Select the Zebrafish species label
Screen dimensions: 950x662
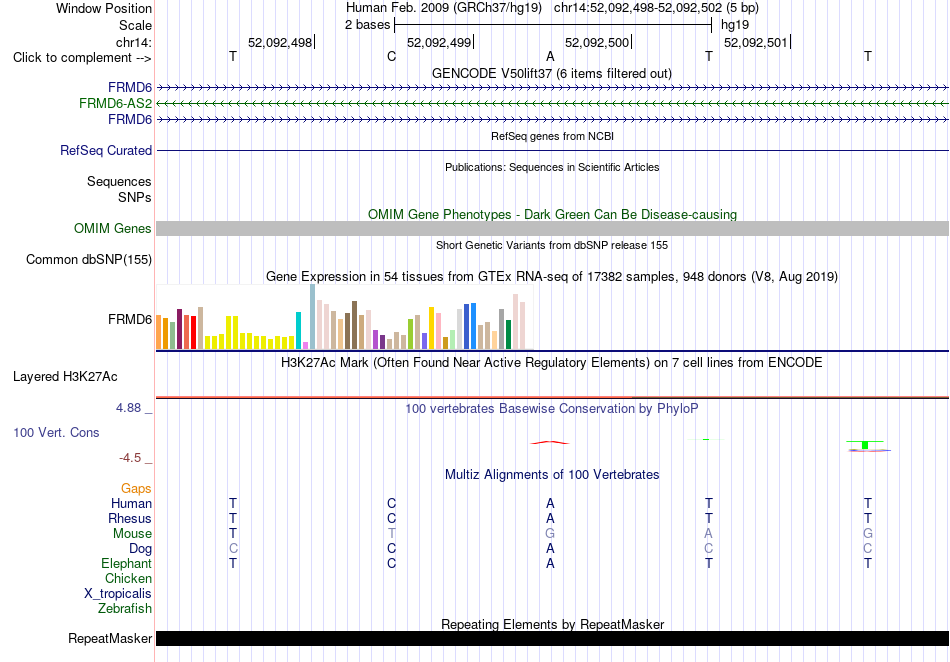[x=125, y=609]
